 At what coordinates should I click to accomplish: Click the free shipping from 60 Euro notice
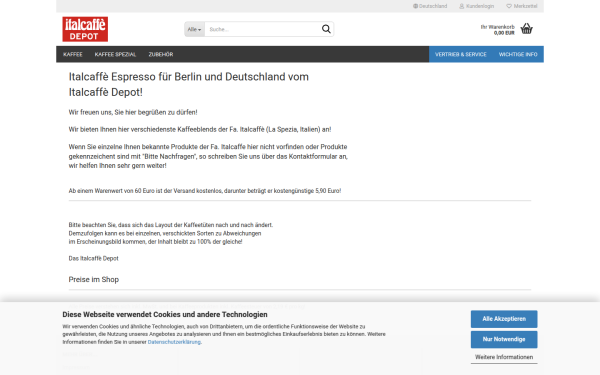click(x=205, y=191)
